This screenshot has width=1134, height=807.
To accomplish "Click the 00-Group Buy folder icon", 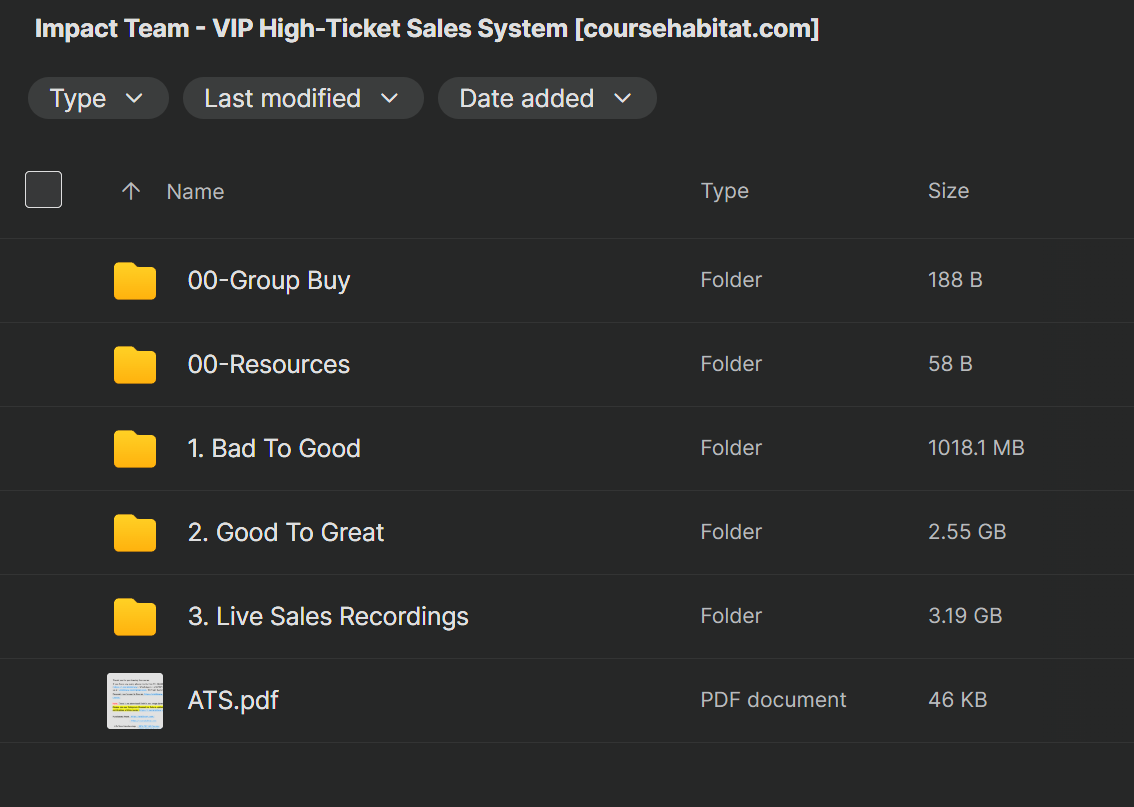I will (135, 281).
